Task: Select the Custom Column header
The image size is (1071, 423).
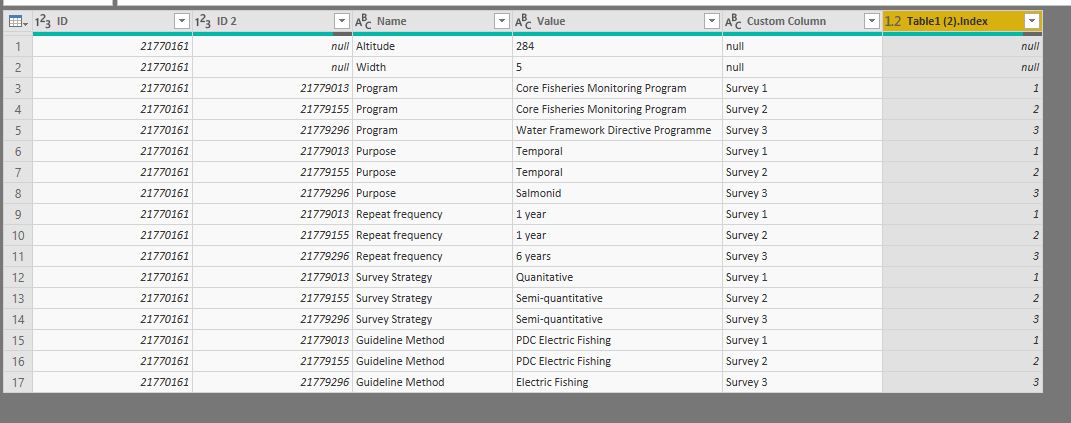Action: [803, 22]
